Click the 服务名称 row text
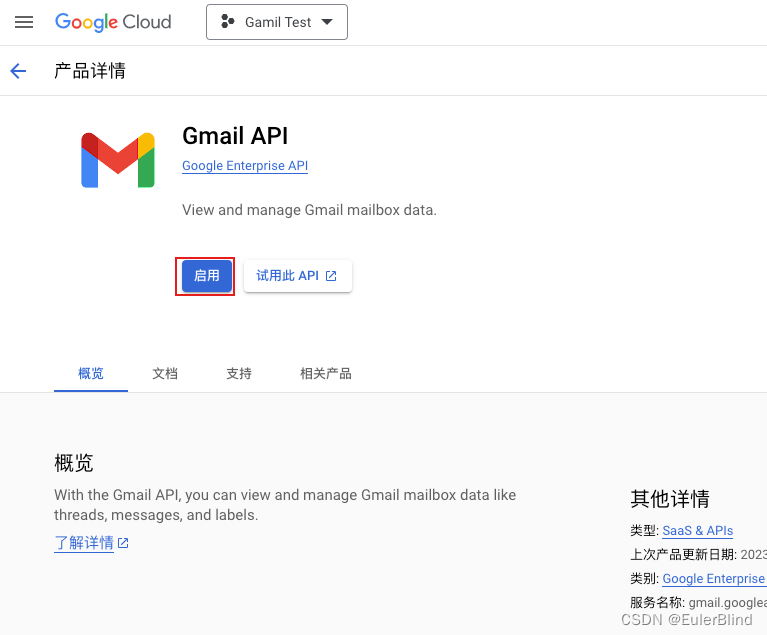This screenshot has width=767, height=635. pyautogui.click(x=699, y=603)
